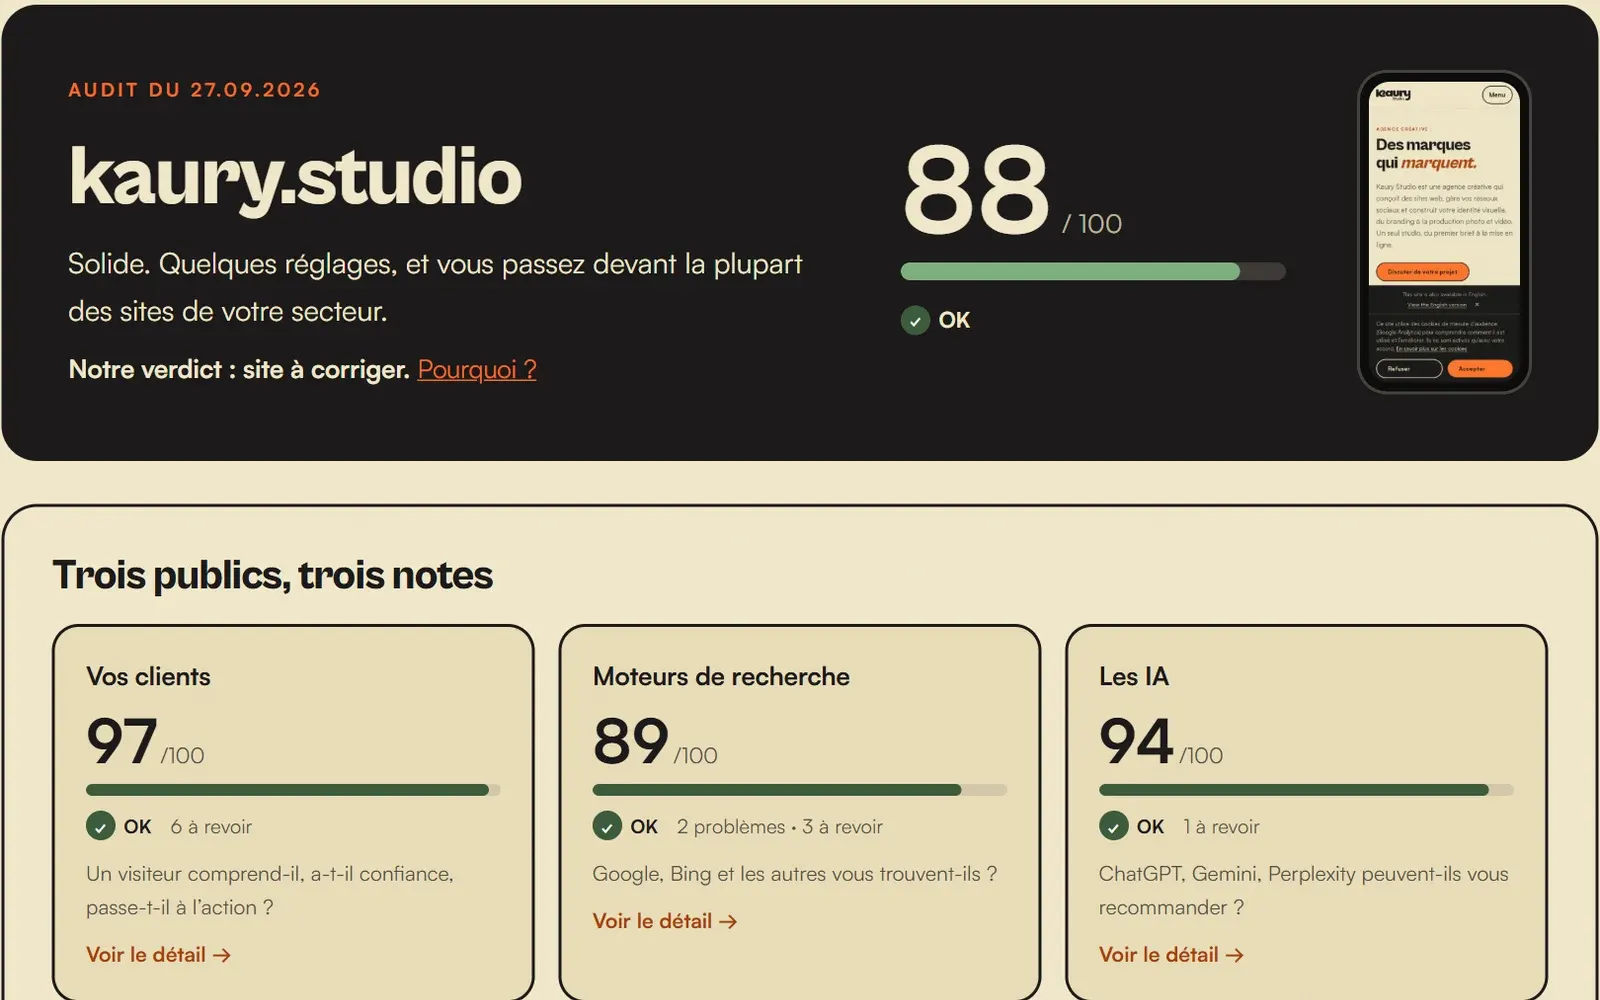1600x1000 pixels.
Task: Open the "Pourquoi ?" link
Action: click(477, 369)
